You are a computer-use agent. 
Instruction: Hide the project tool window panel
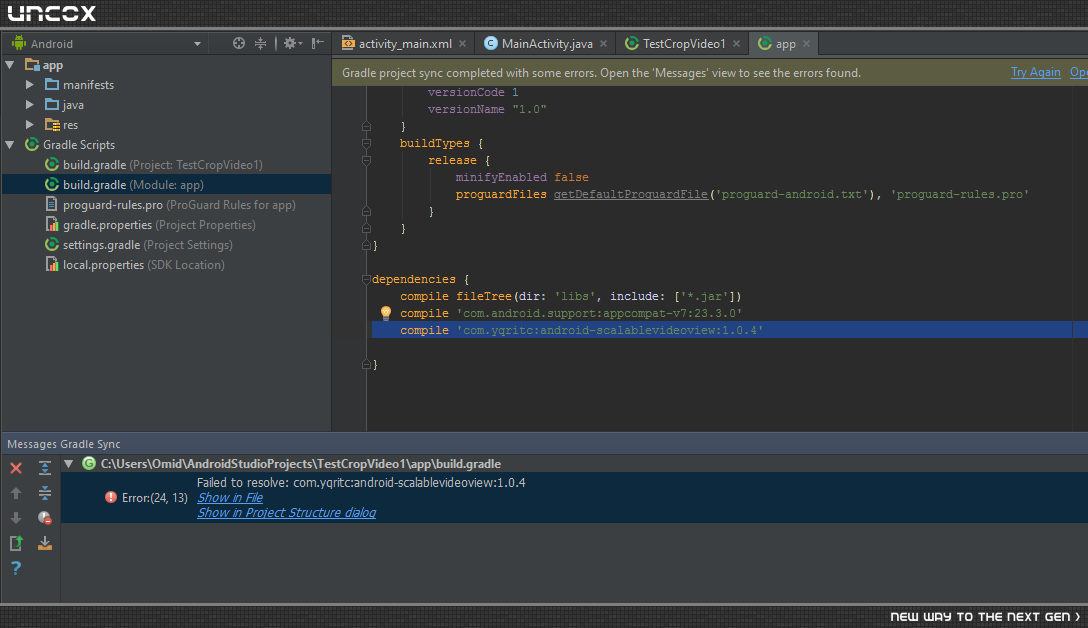(318, 43)
